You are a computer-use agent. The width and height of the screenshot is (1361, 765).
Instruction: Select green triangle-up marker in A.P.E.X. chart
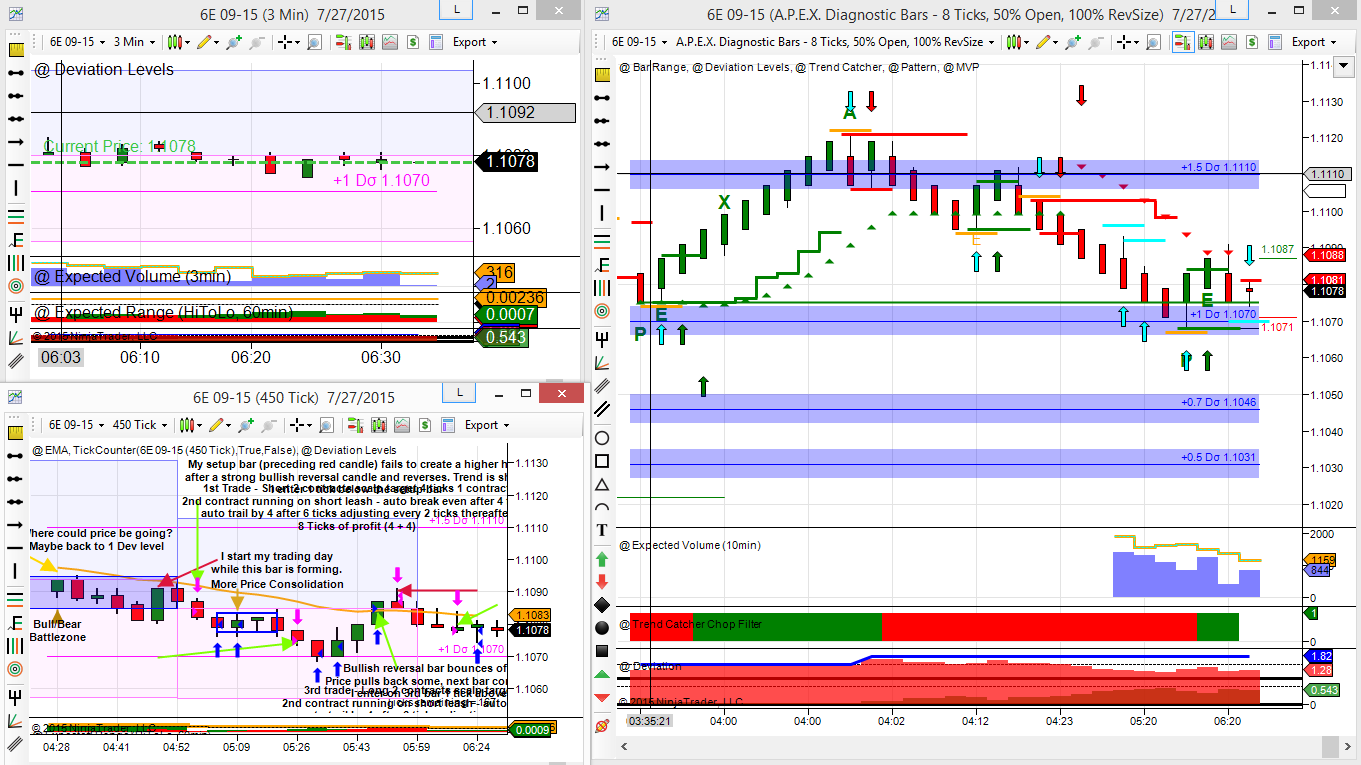[x=602, y=675]
